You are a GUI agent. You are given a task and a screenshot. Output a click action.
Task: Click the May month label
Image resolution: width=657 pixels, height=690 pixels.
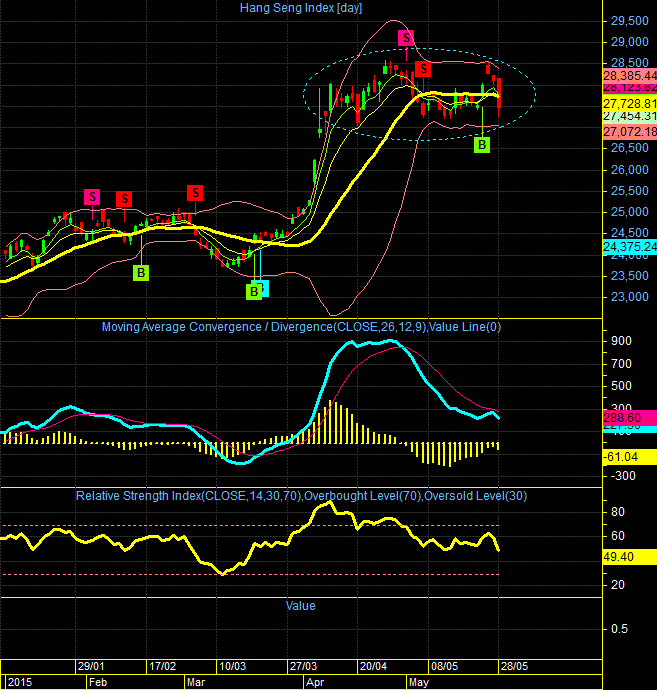[x=418, y=682]
